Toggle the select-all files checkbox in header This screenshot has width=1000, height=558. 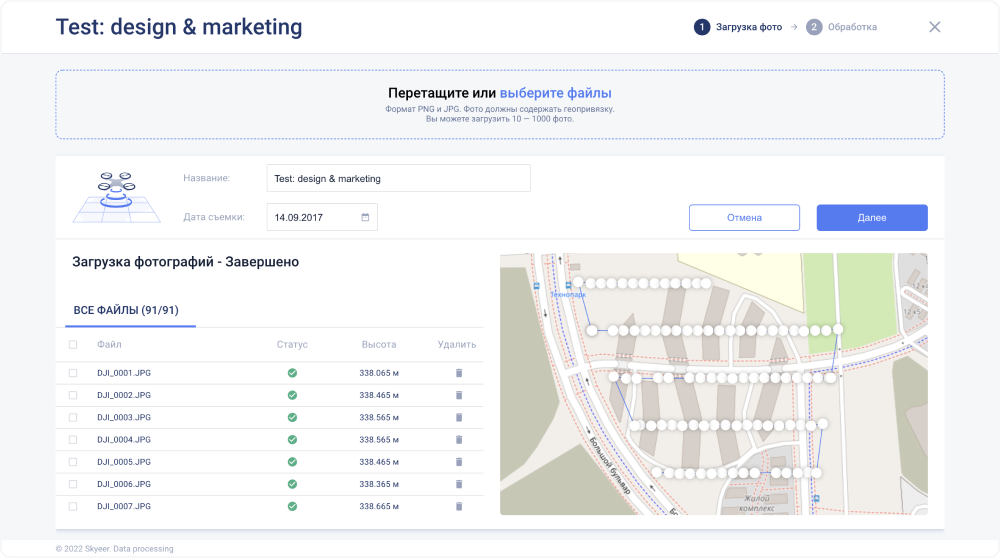click(73, 345)
